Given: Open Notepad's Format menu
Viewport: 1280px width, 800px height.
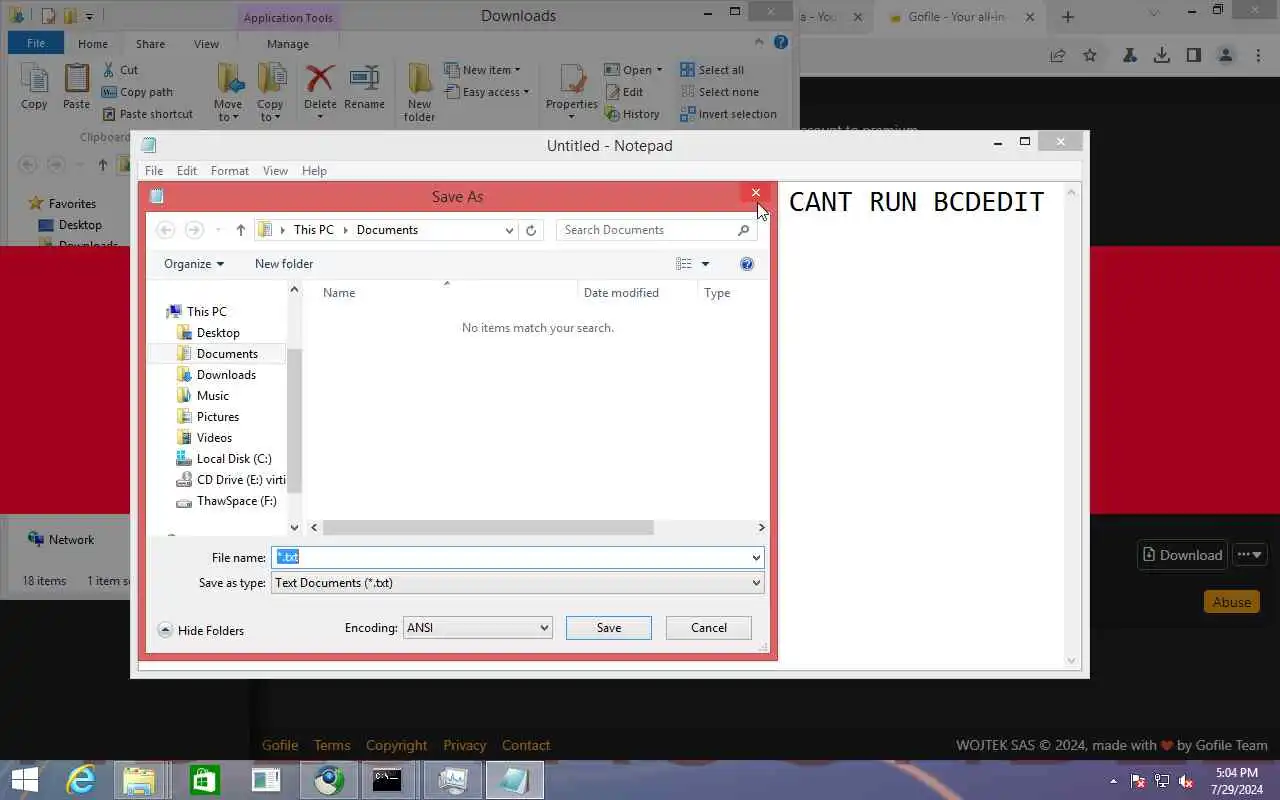Looking at the screenshot, I should 230,171.
